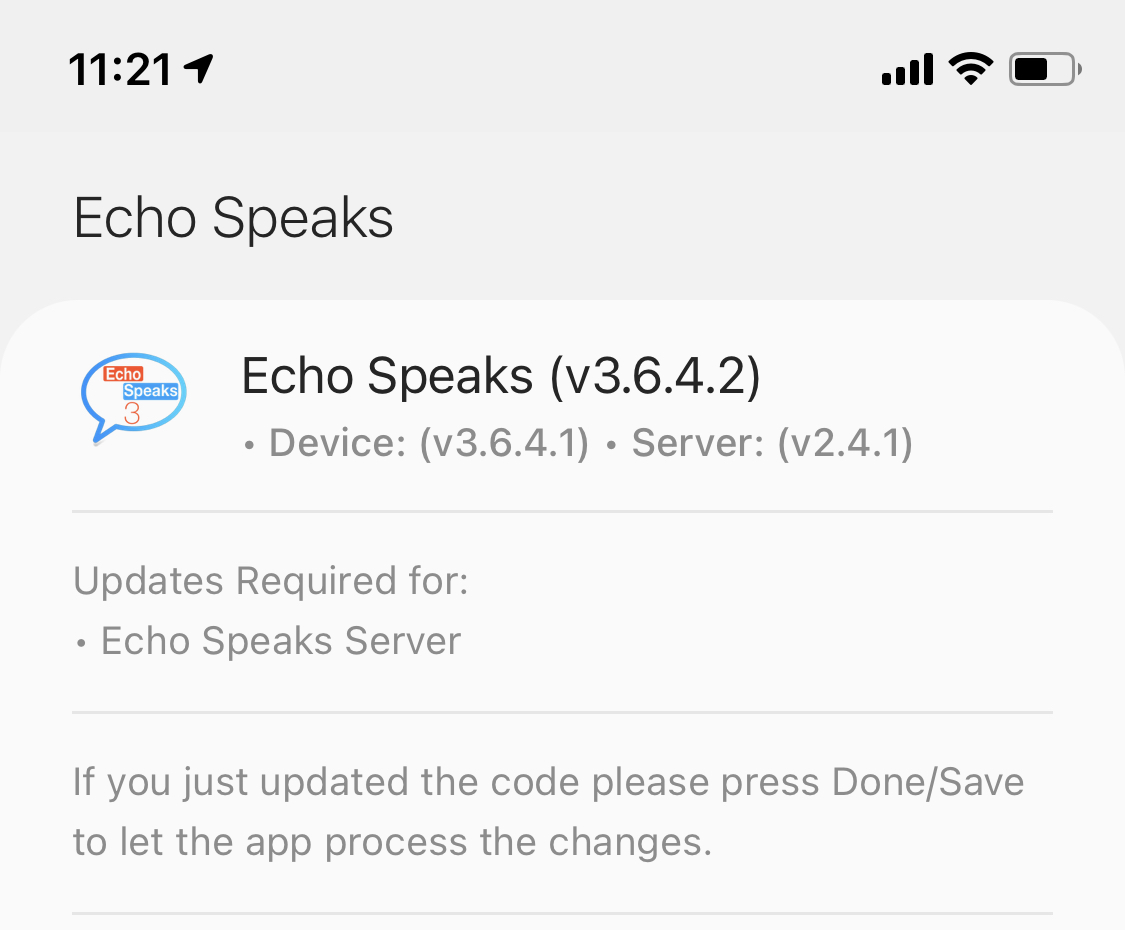Tap the bullet next to Echo Speaks Server

click(81, 641)
